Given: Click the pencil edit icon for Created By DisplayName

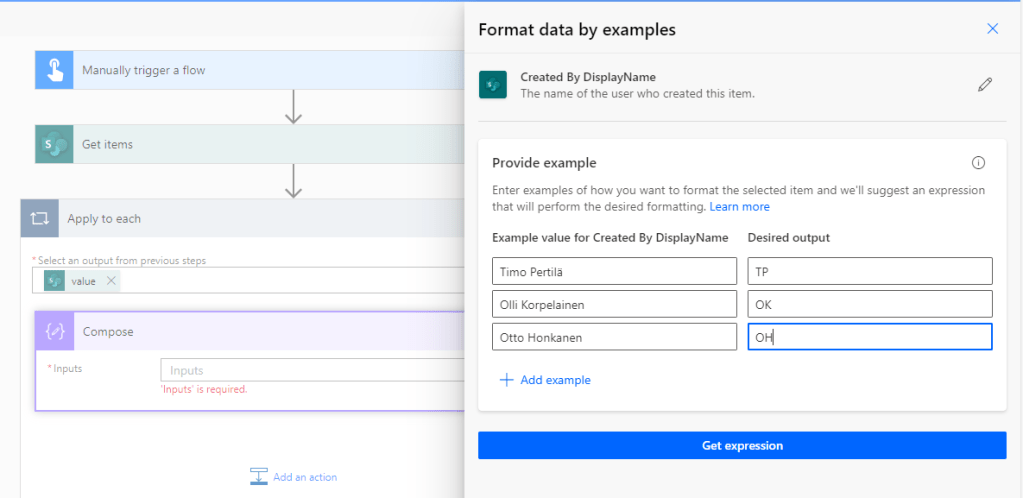Looking at the screenshot, I should tap(985, 85).
